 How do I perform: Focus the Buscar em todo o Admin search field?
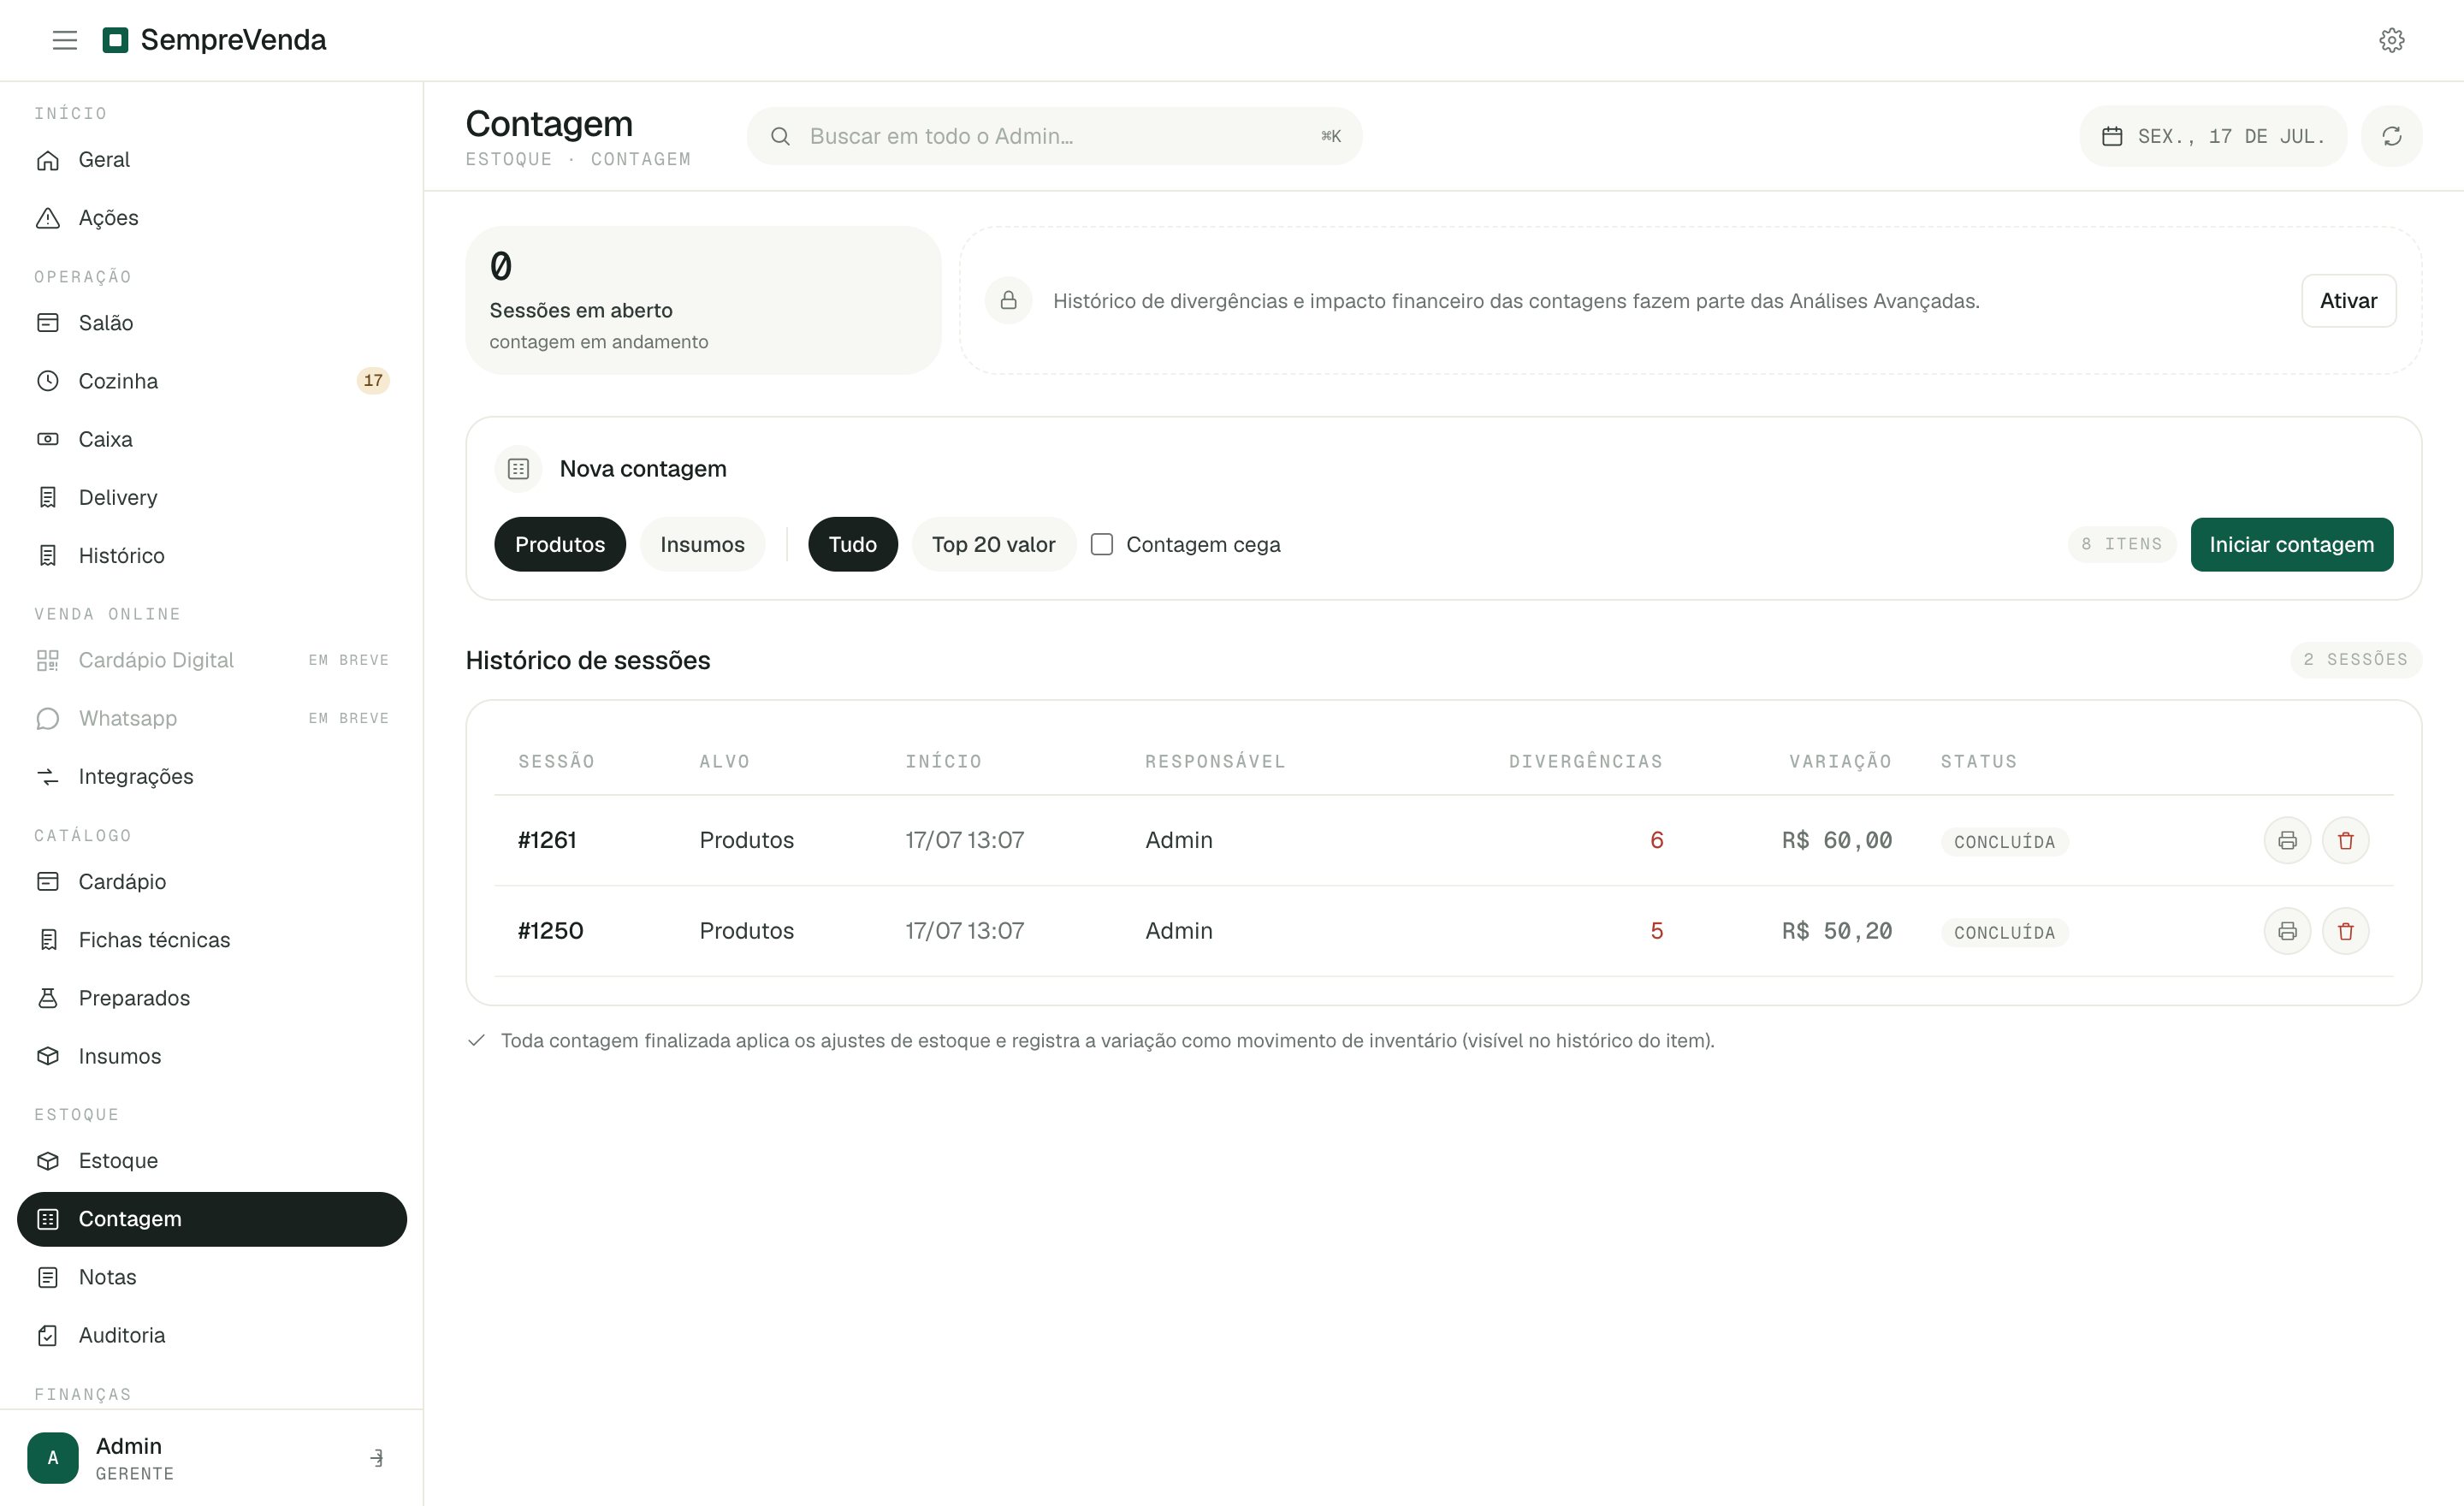(x=1054, y=136)
